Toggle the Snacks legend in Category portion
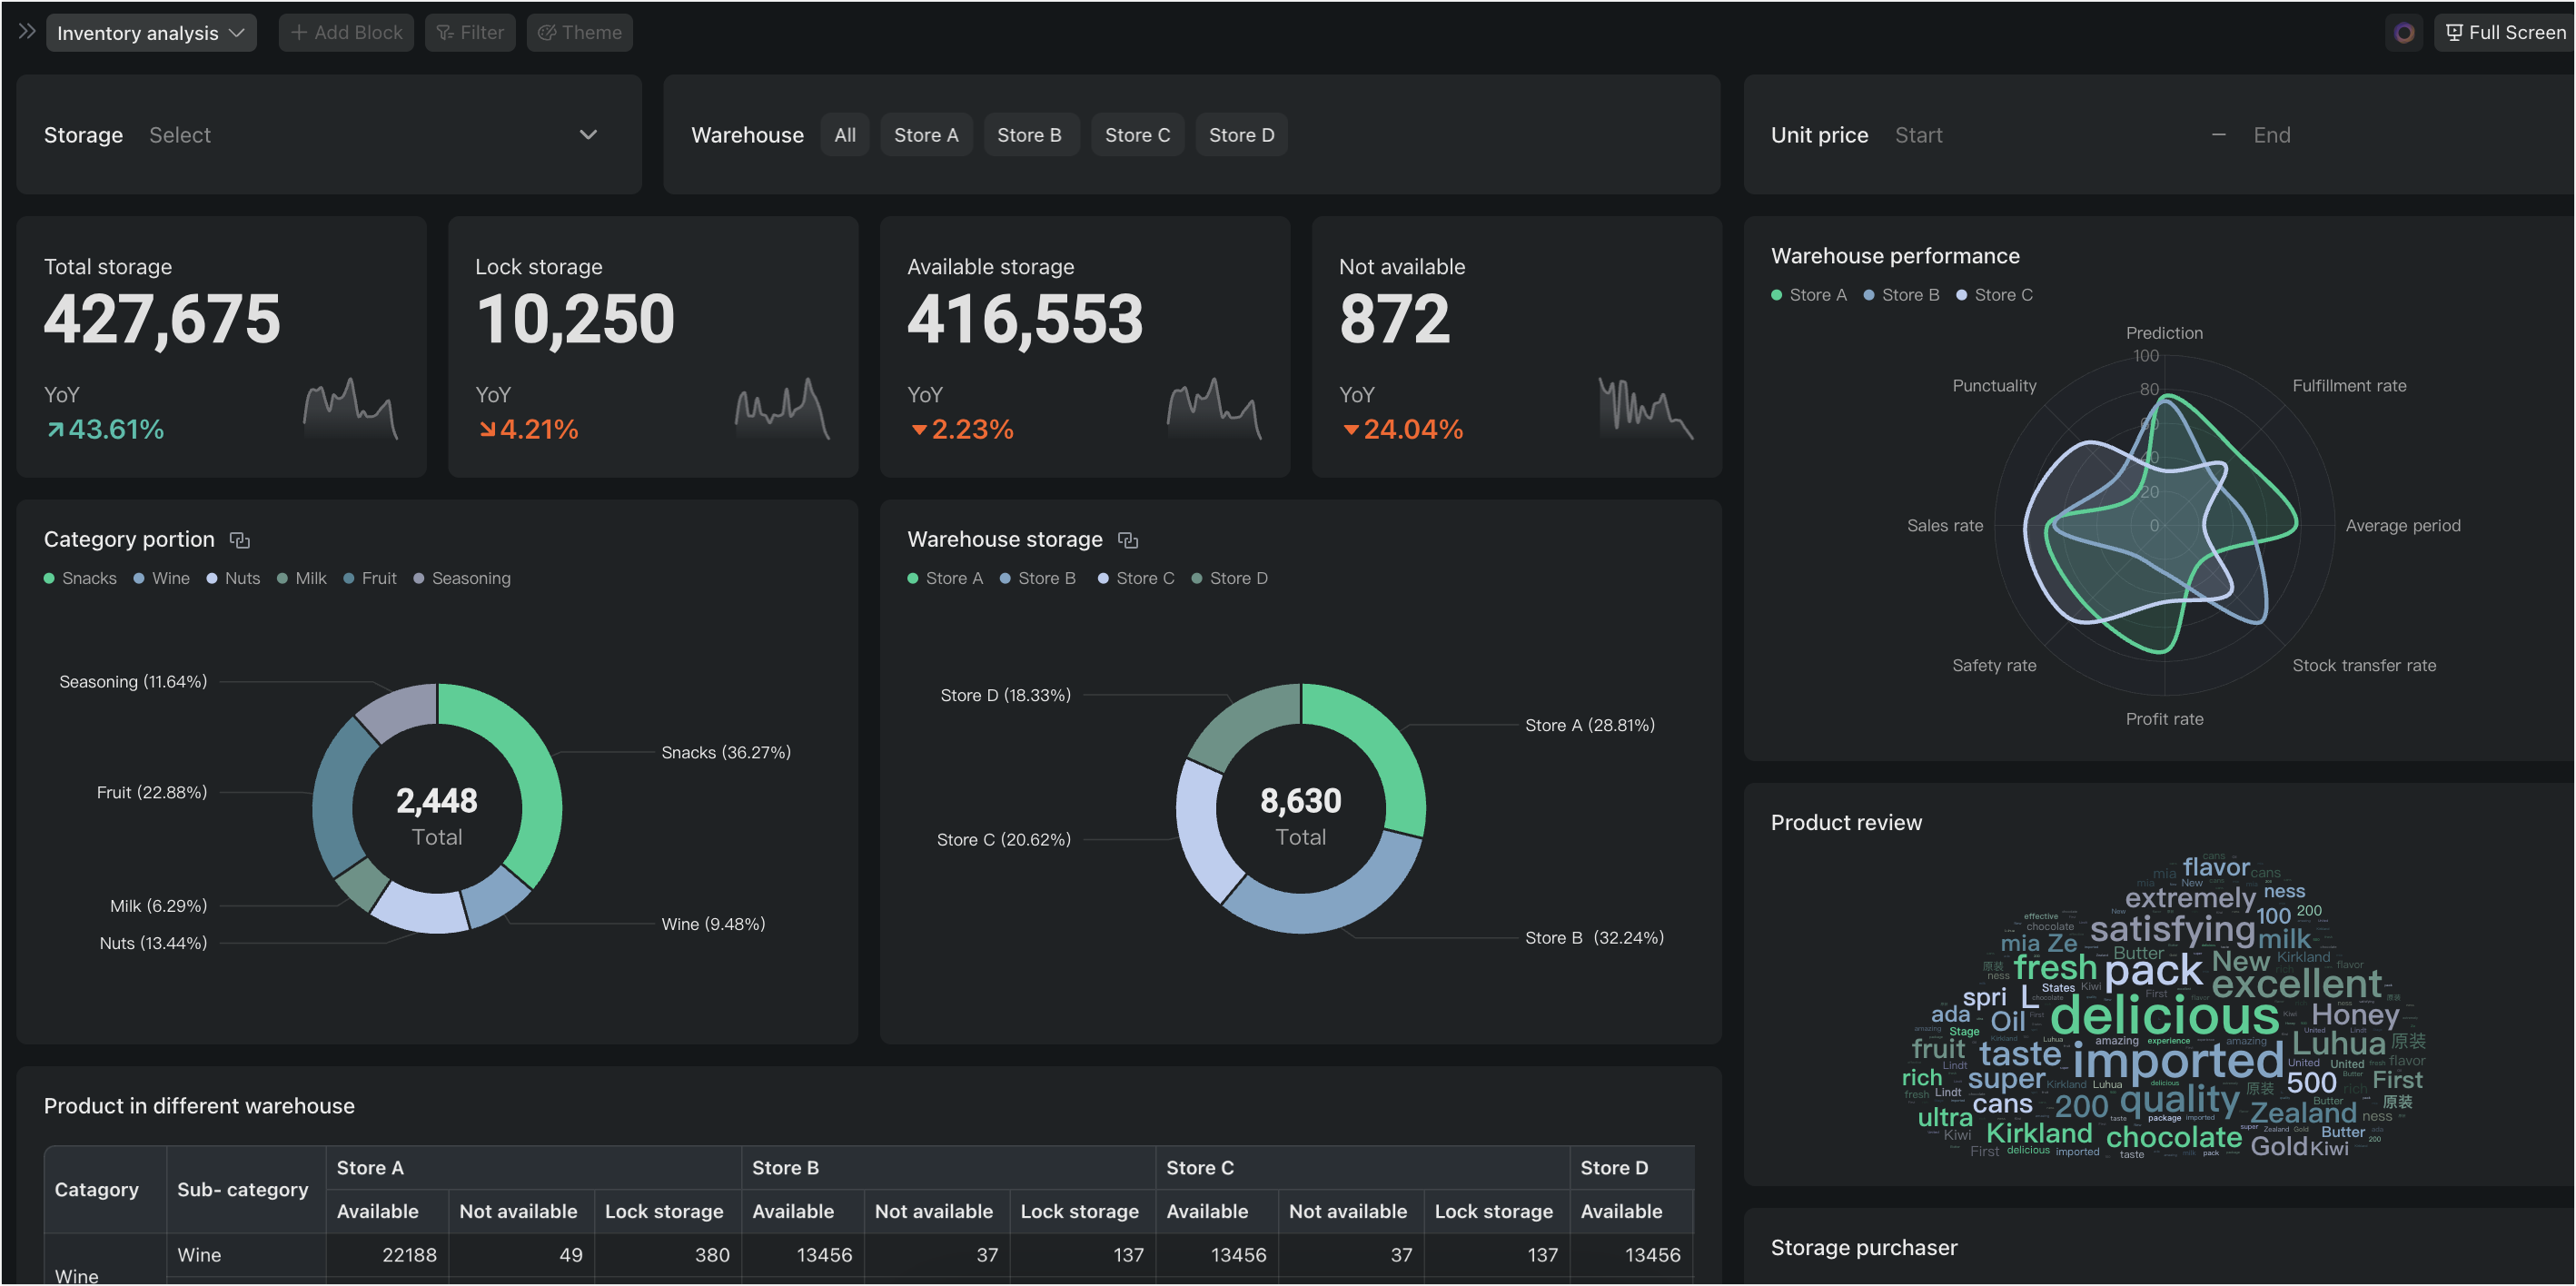The height and width of the screenshot is (1286, 2576). 80,578
